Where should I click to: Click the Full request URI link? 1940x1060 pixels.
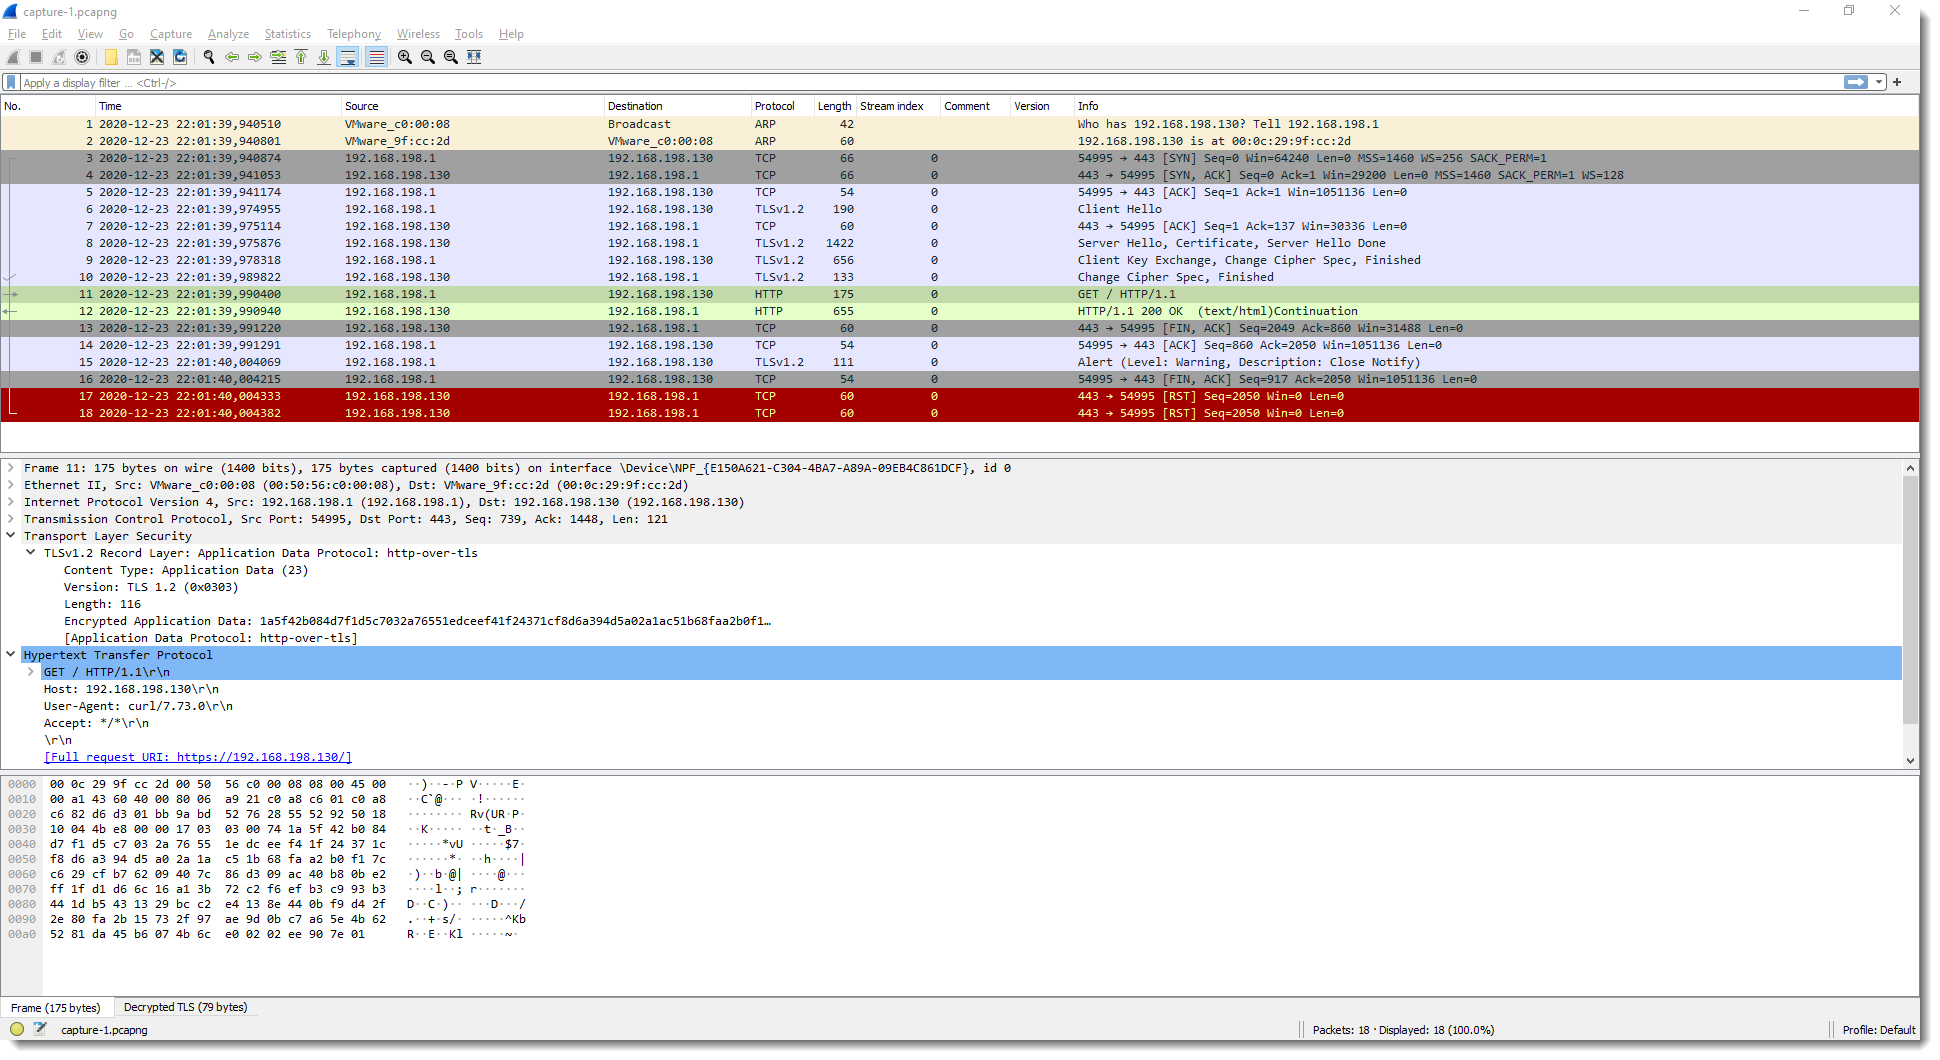point(198,757)
